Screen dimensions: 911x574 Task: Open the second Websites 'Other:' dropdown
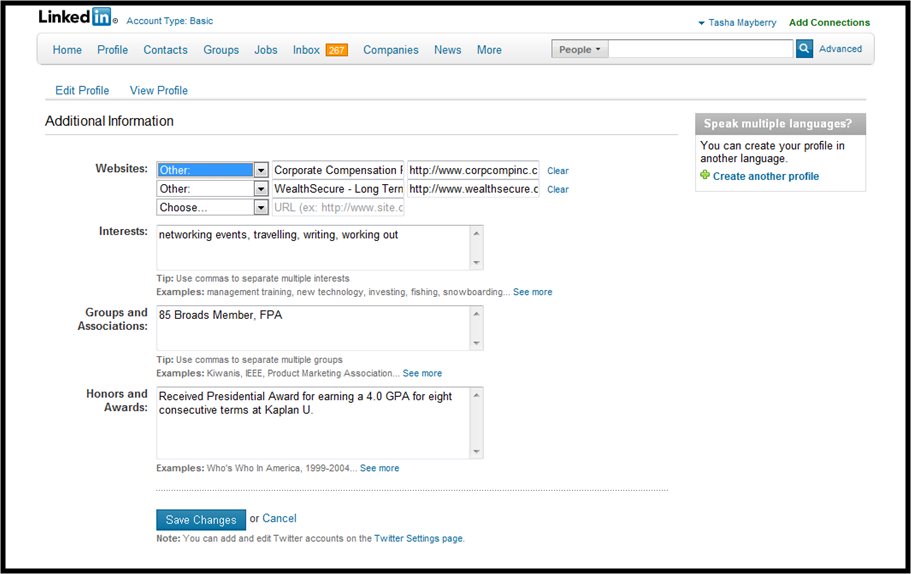(x=212, y=189)
